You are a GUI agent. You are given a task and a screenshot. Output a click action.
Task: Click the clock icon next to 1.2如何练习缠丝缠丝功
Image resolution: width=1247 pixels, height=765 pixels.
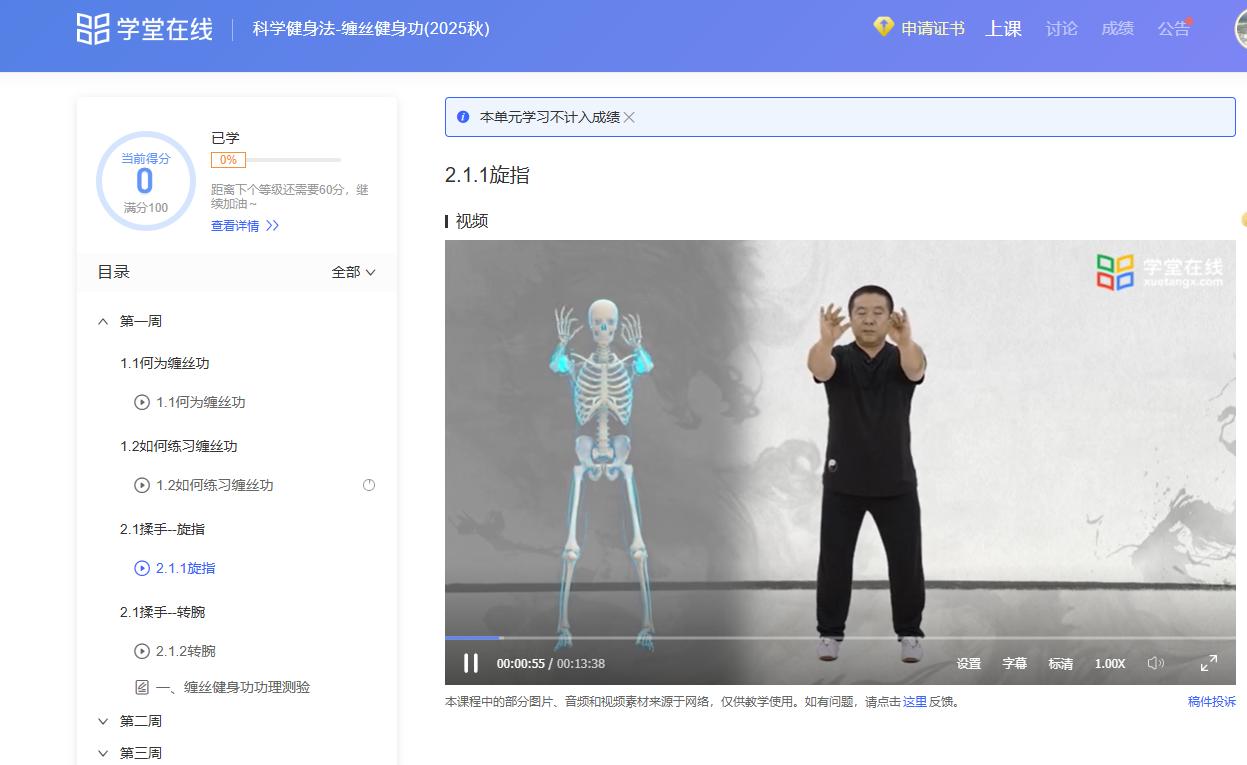tap(369, 484)
